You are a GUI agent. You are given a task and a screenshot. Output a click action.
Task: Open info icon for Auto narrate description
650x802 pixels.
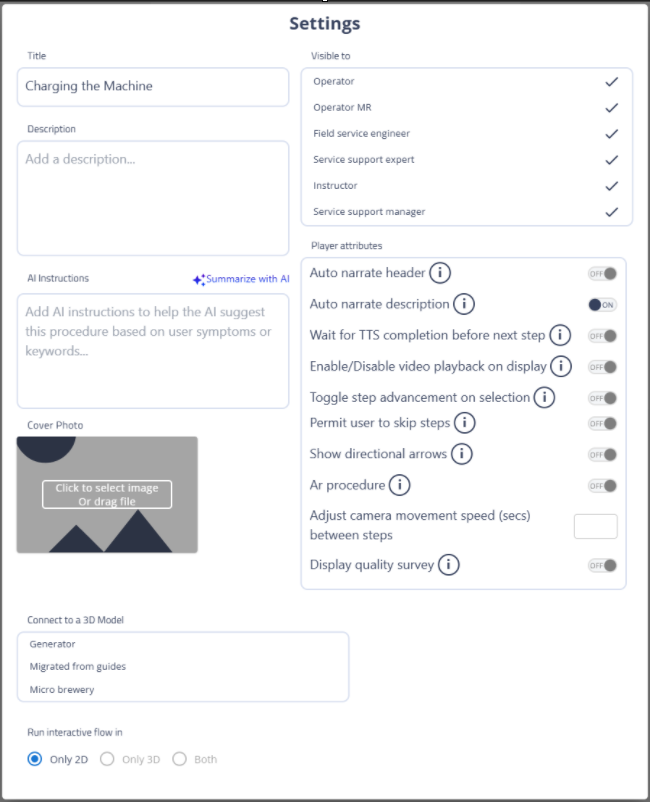coord(464,304)
